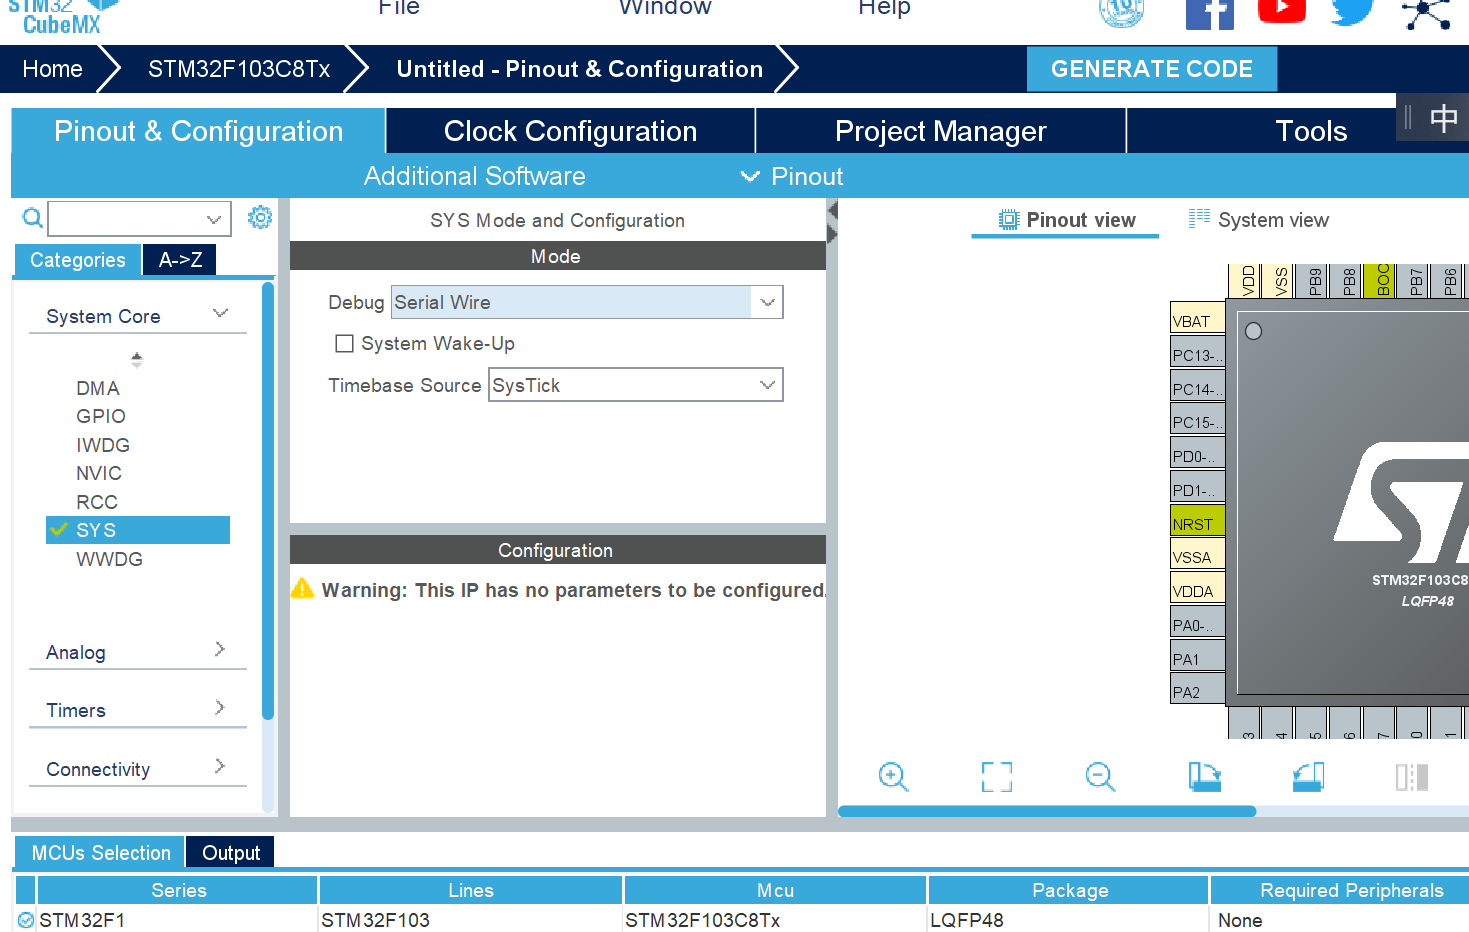
Task: Open the File menu
Action: (x=398, y=8)
